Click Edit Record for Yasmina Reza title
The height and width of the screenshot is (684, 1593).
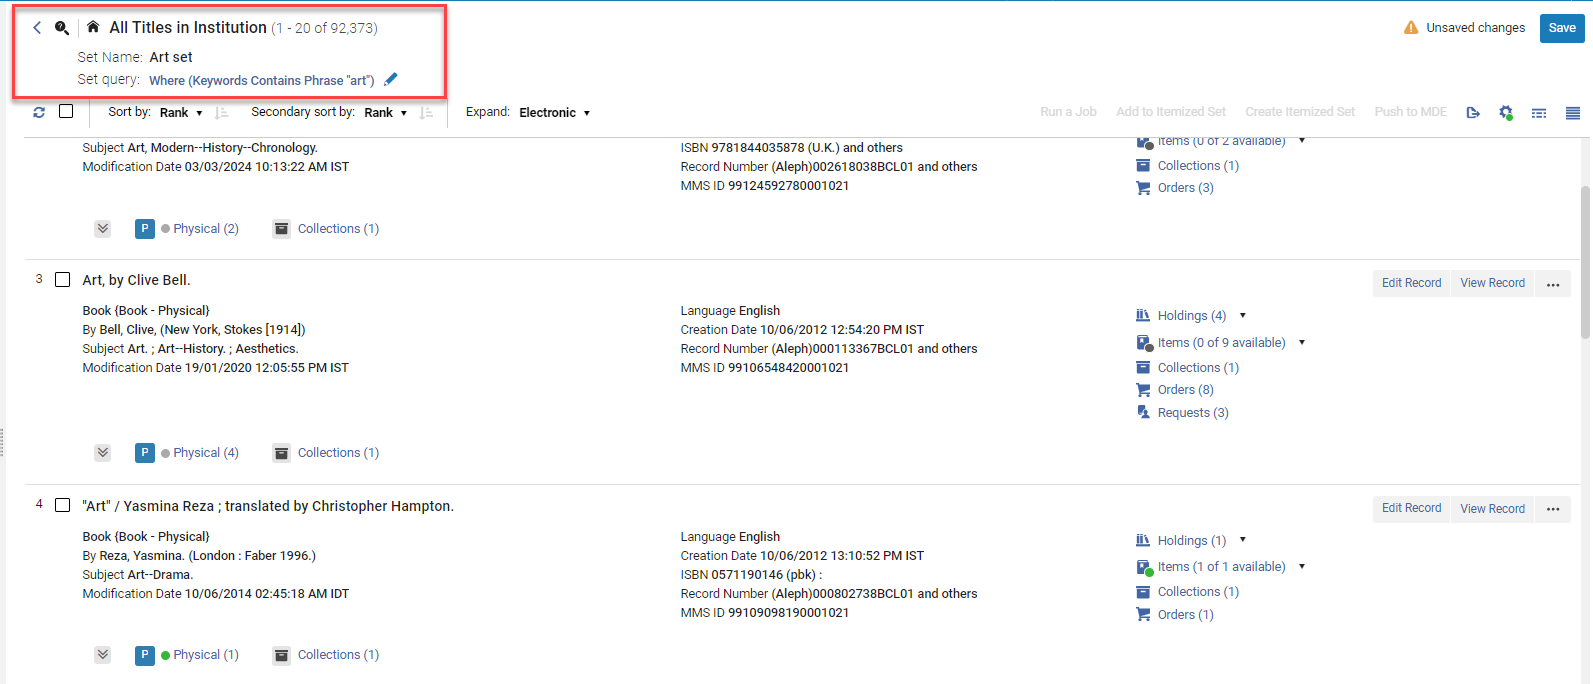pos(1411,508)
